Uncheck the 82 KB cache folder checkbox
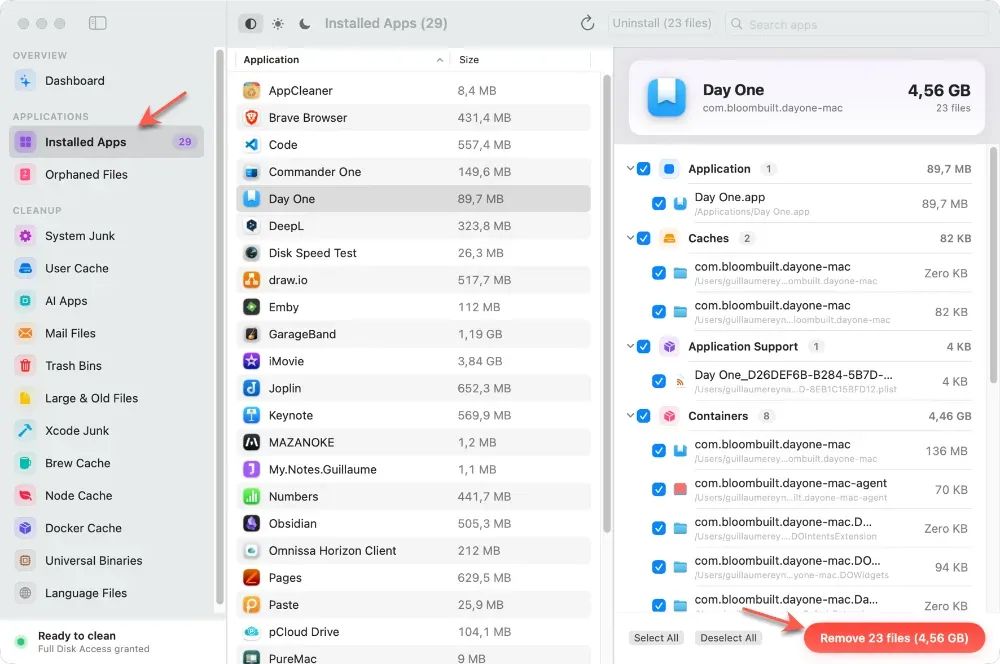Image resolution: width=1000 pixels, height=664 pixels. coord(659,312)
